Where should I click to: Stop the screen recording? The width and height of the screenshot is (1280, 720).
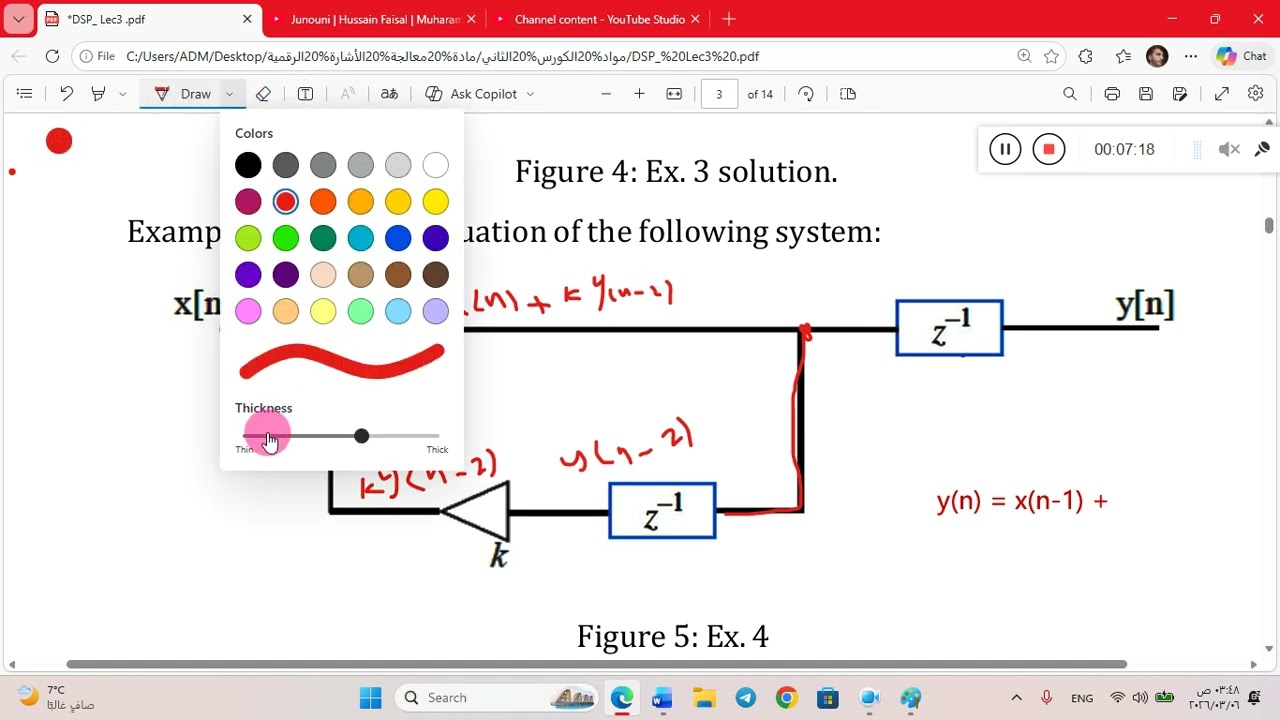[x=1049, y=149]
